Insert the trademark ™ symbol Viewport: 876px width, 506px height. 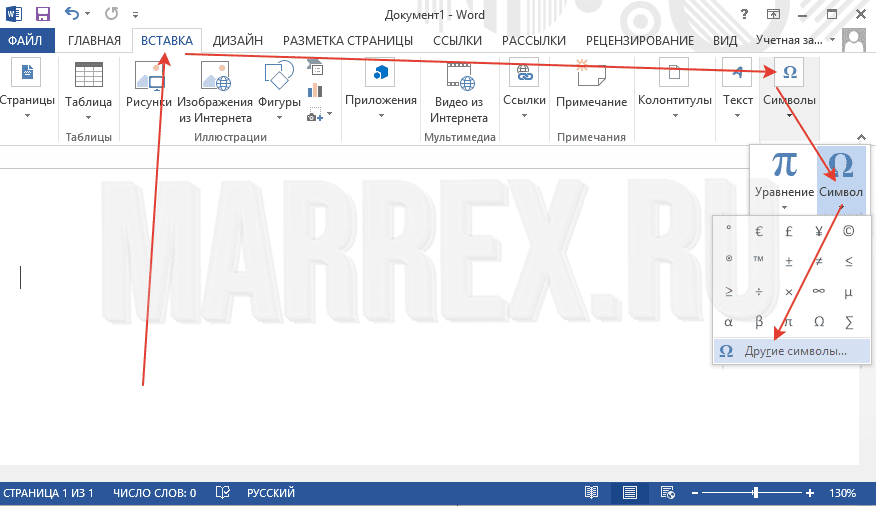(759, 261)
